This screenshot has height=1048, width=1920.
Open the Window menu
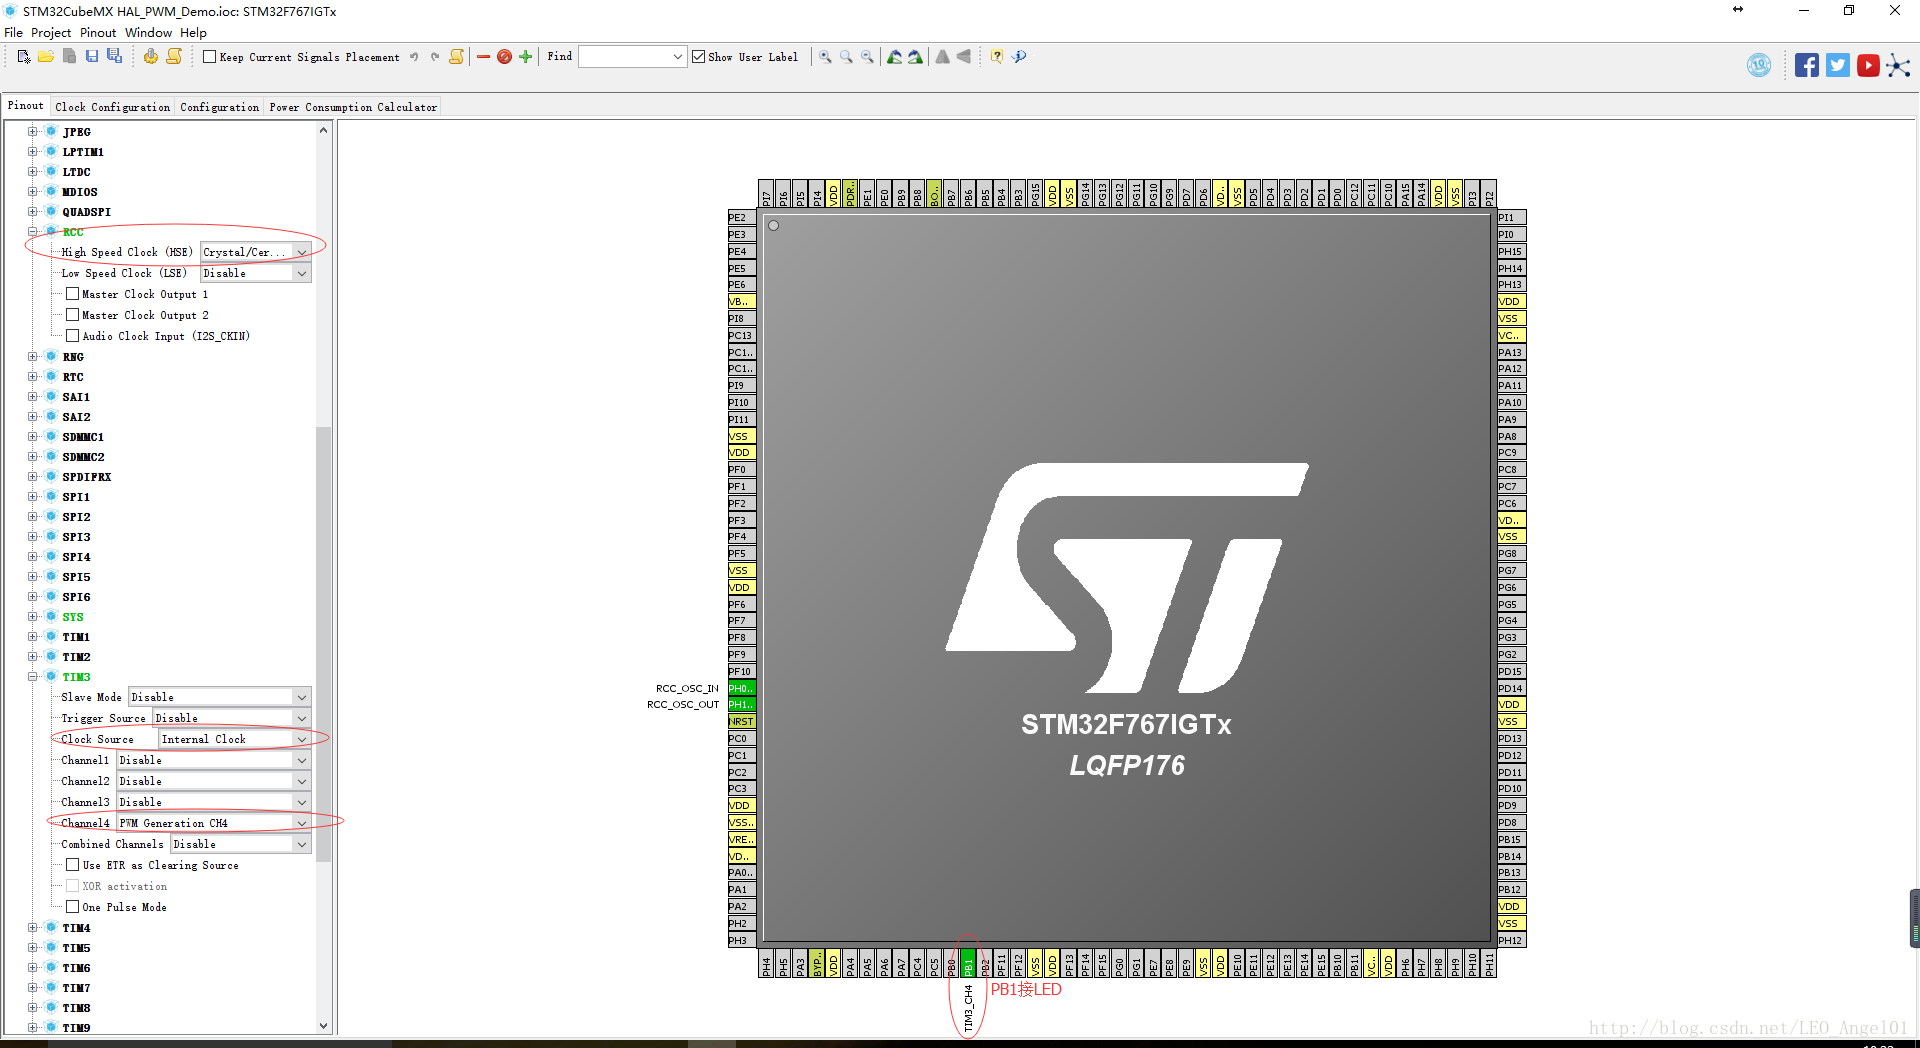point(148,33)
